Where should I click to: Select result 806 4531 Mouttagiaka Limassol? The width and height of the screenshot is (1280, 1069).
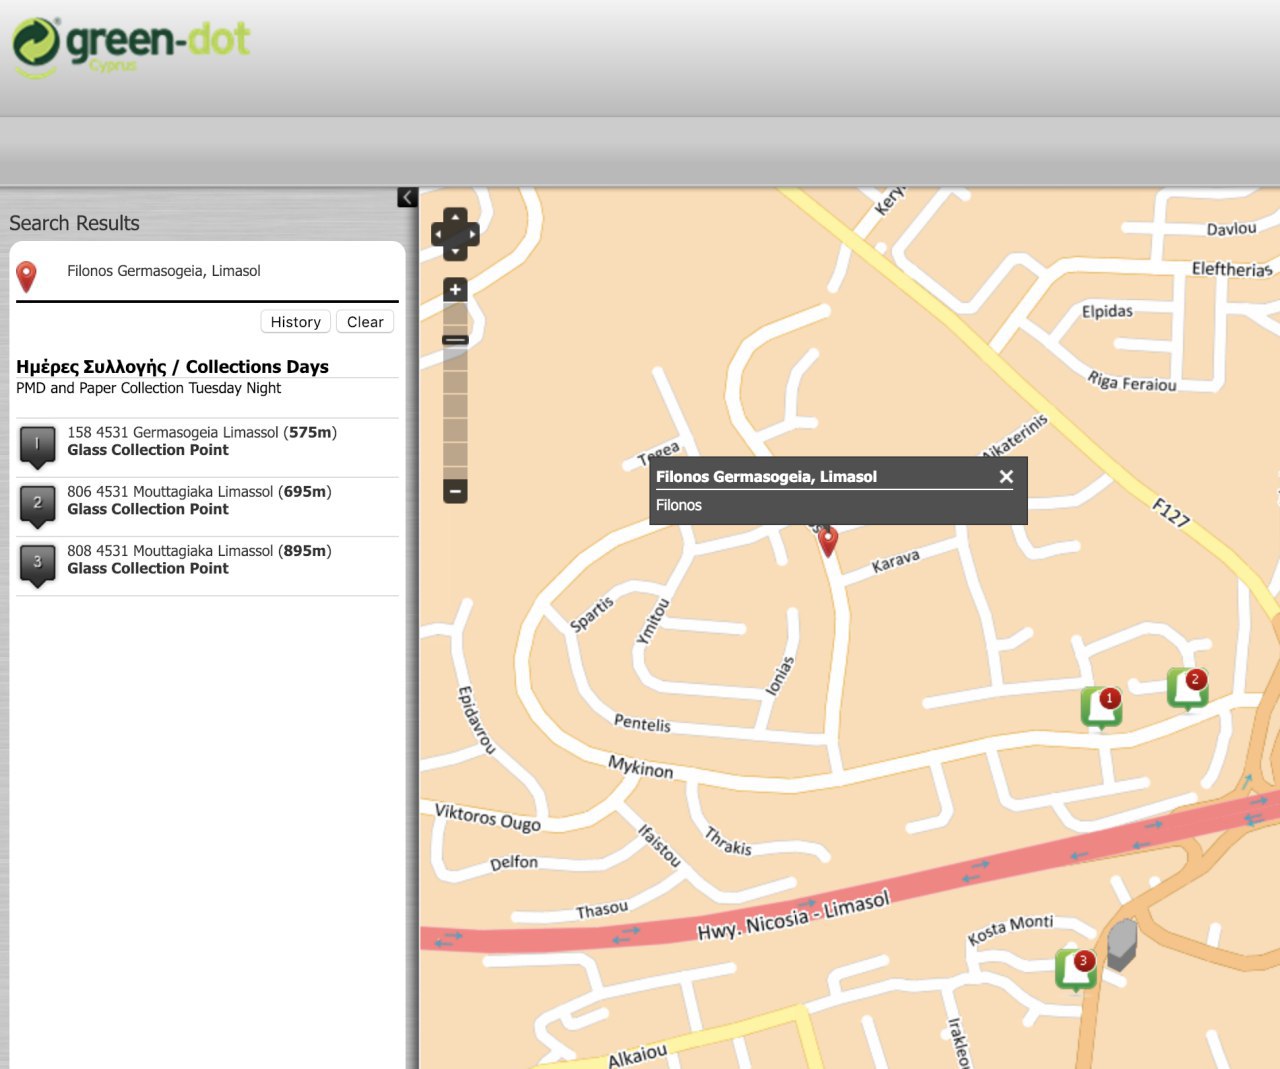point(198,500)
